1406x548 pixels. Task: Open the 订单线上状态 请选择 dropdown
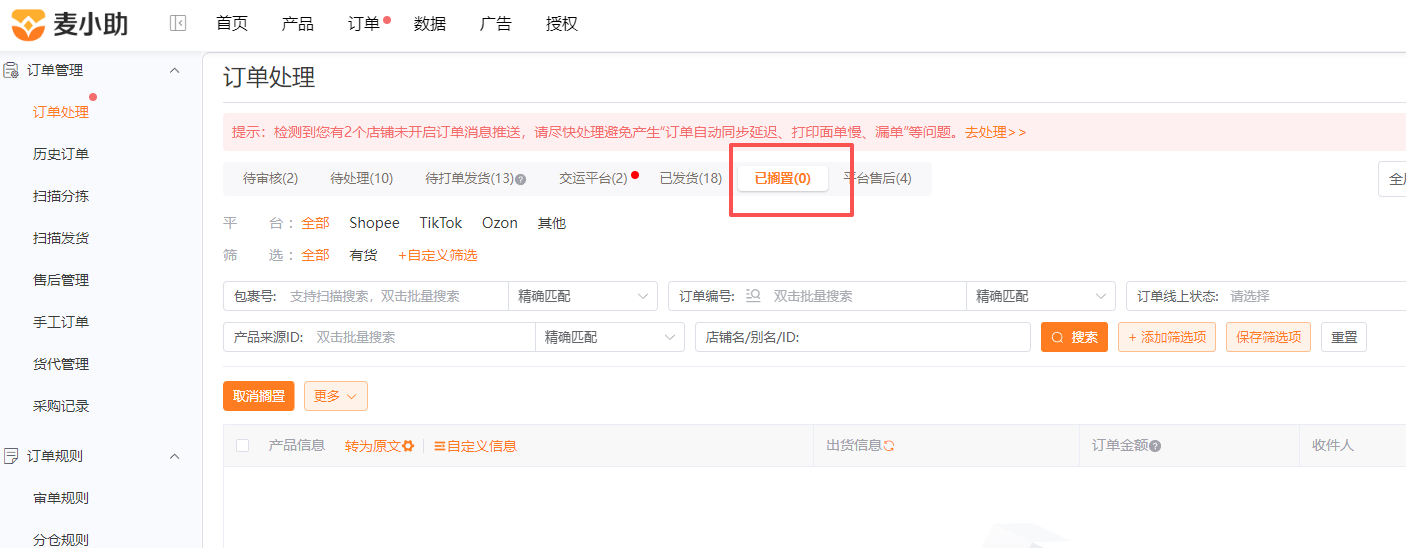click(1266, 296)
